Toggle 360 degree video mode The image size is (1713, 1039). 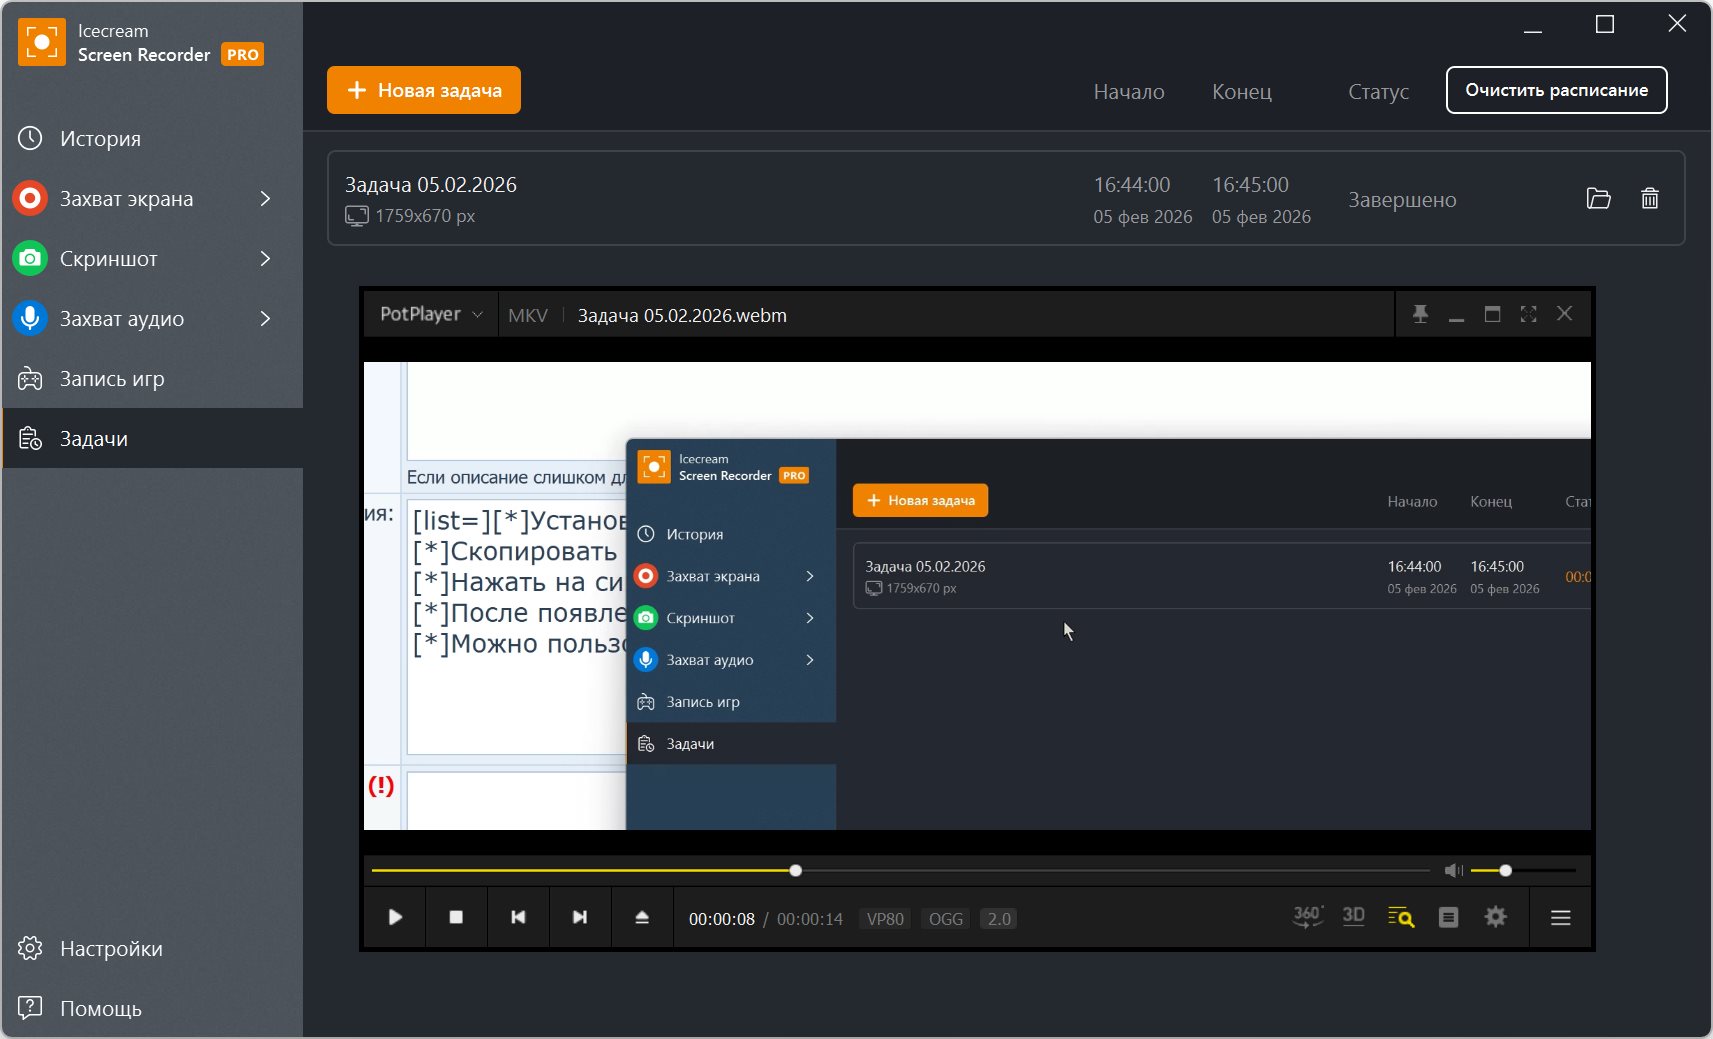click(x=1307, y=917)
